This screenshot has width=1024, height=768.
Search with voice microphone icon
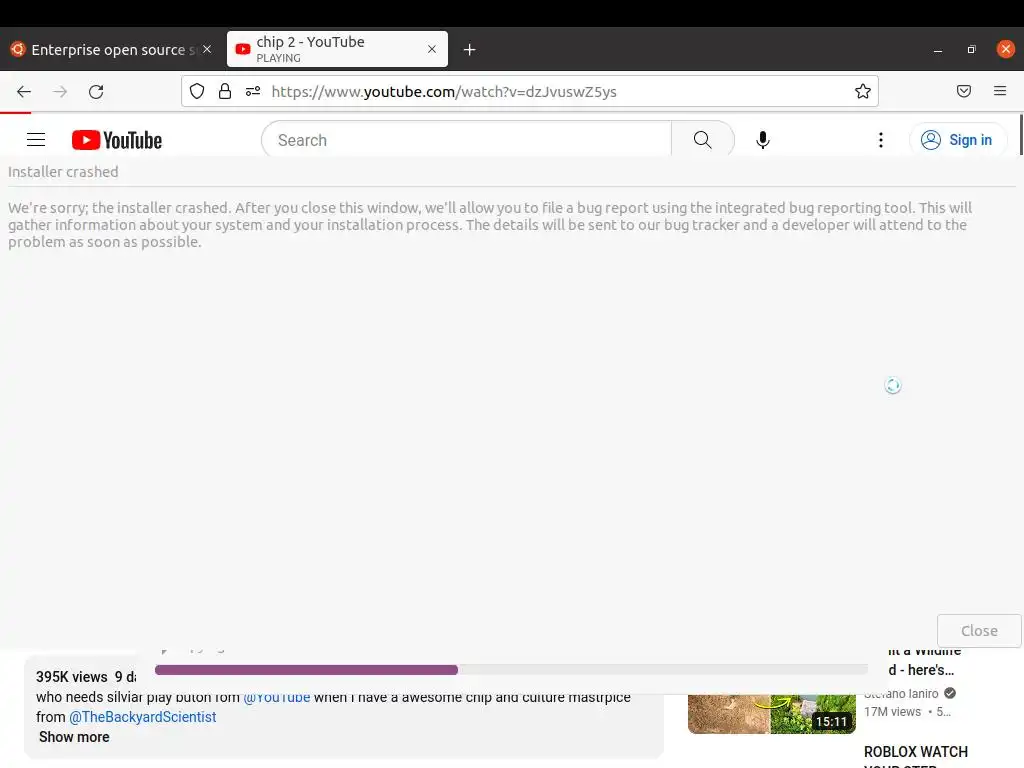click(x=762, y=140)
